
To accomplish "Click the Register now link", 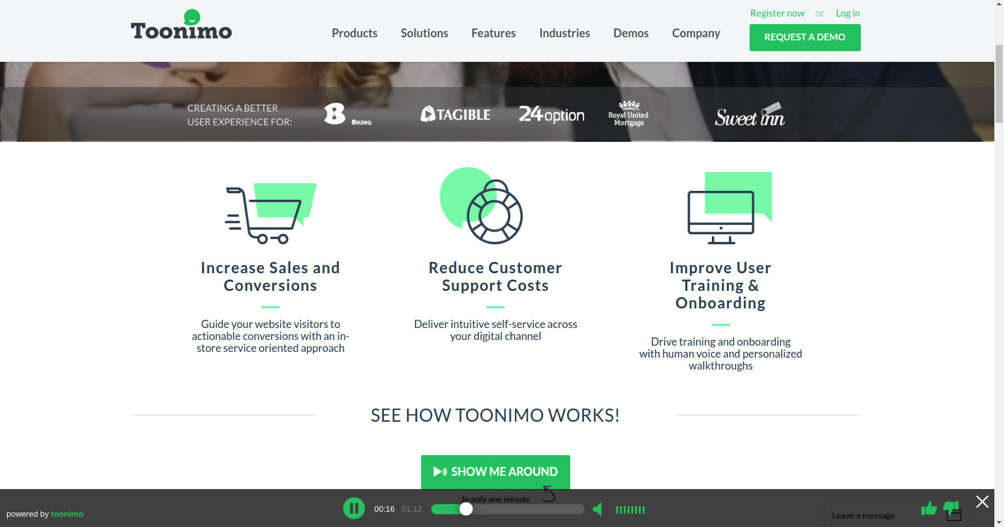I will pos(777,13).
